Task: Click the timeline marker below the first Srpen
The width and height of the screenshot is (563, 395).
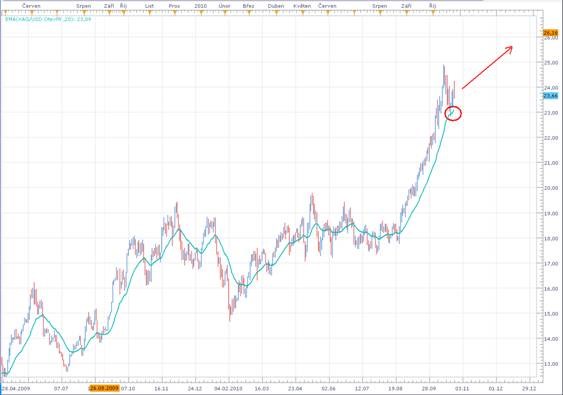Action: tap(83, 13)
